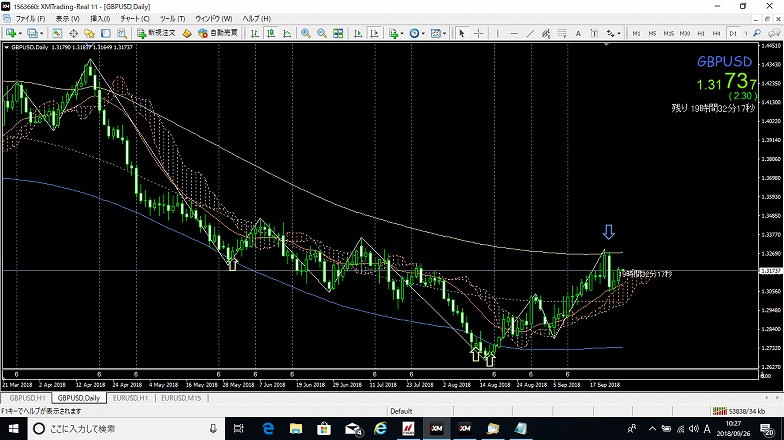The height and width of the screenshot is (440, 784).
Task: Select the text label 'A' tool
Action: (580, 33)
